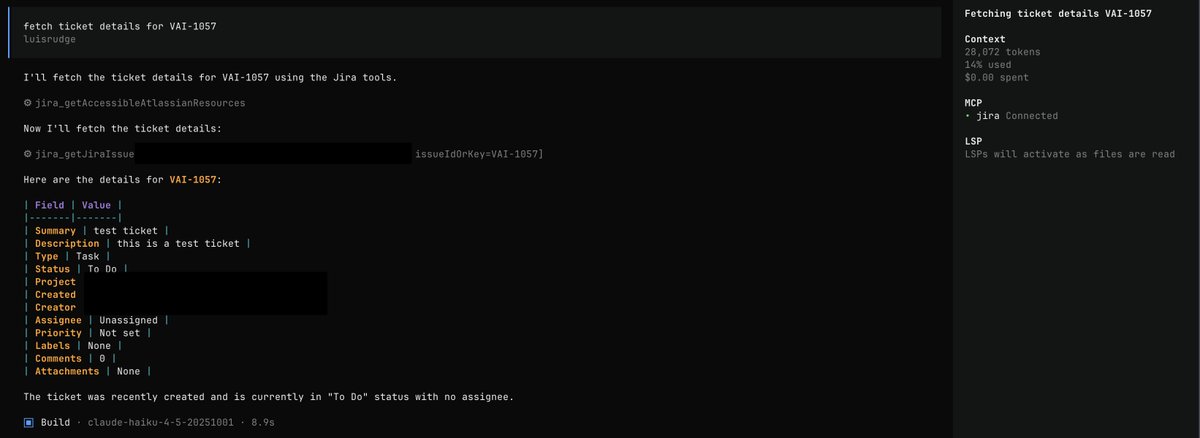
Task: Select the Labels row showing None
Action: click(74, 346)
